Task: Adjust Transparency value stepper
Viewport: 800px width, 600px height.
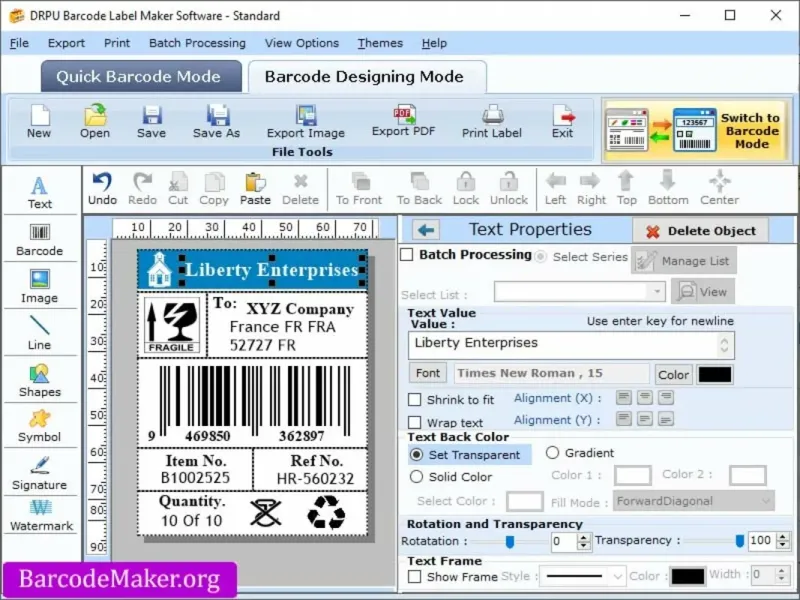Action: click(783, 540)
